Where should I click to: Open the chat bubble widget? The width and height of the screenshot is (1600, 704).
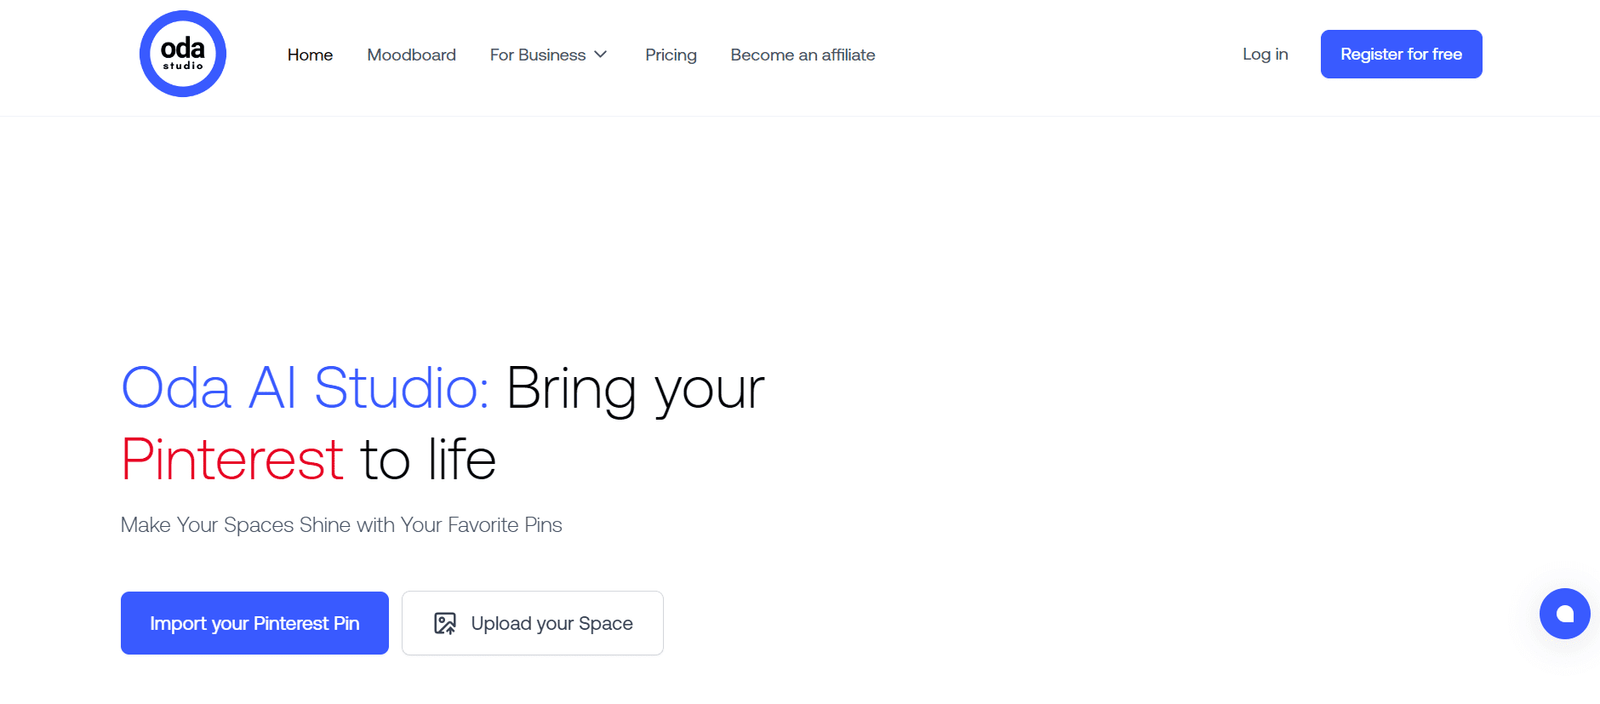pos(1564,613)
